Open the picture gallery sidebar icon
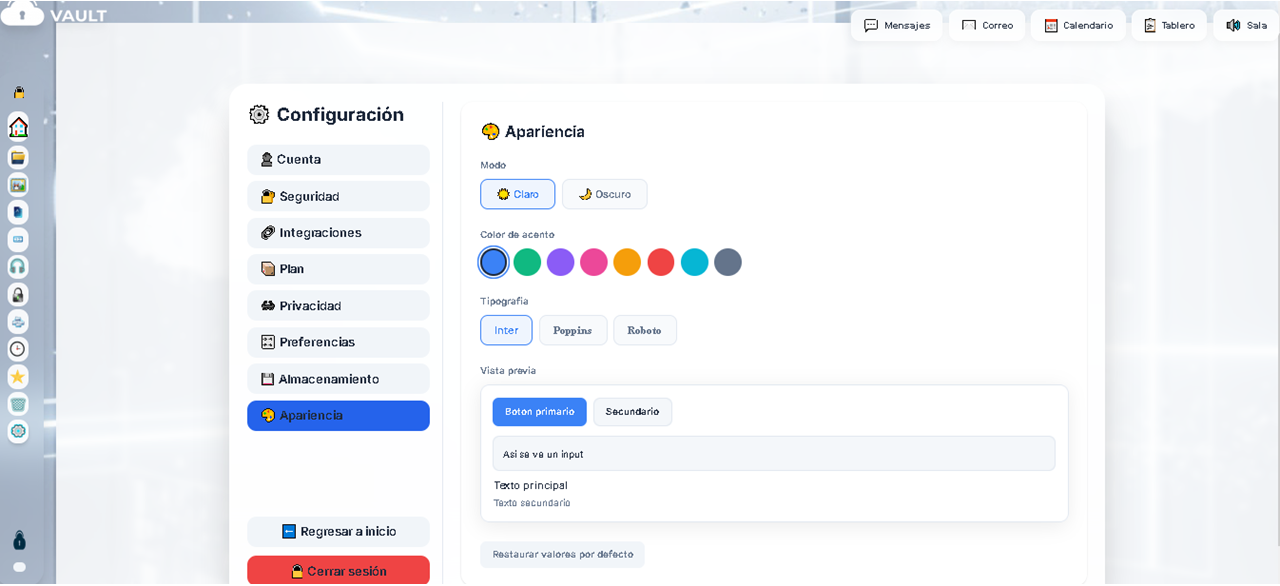1280x586 pixels. point(18,185)
